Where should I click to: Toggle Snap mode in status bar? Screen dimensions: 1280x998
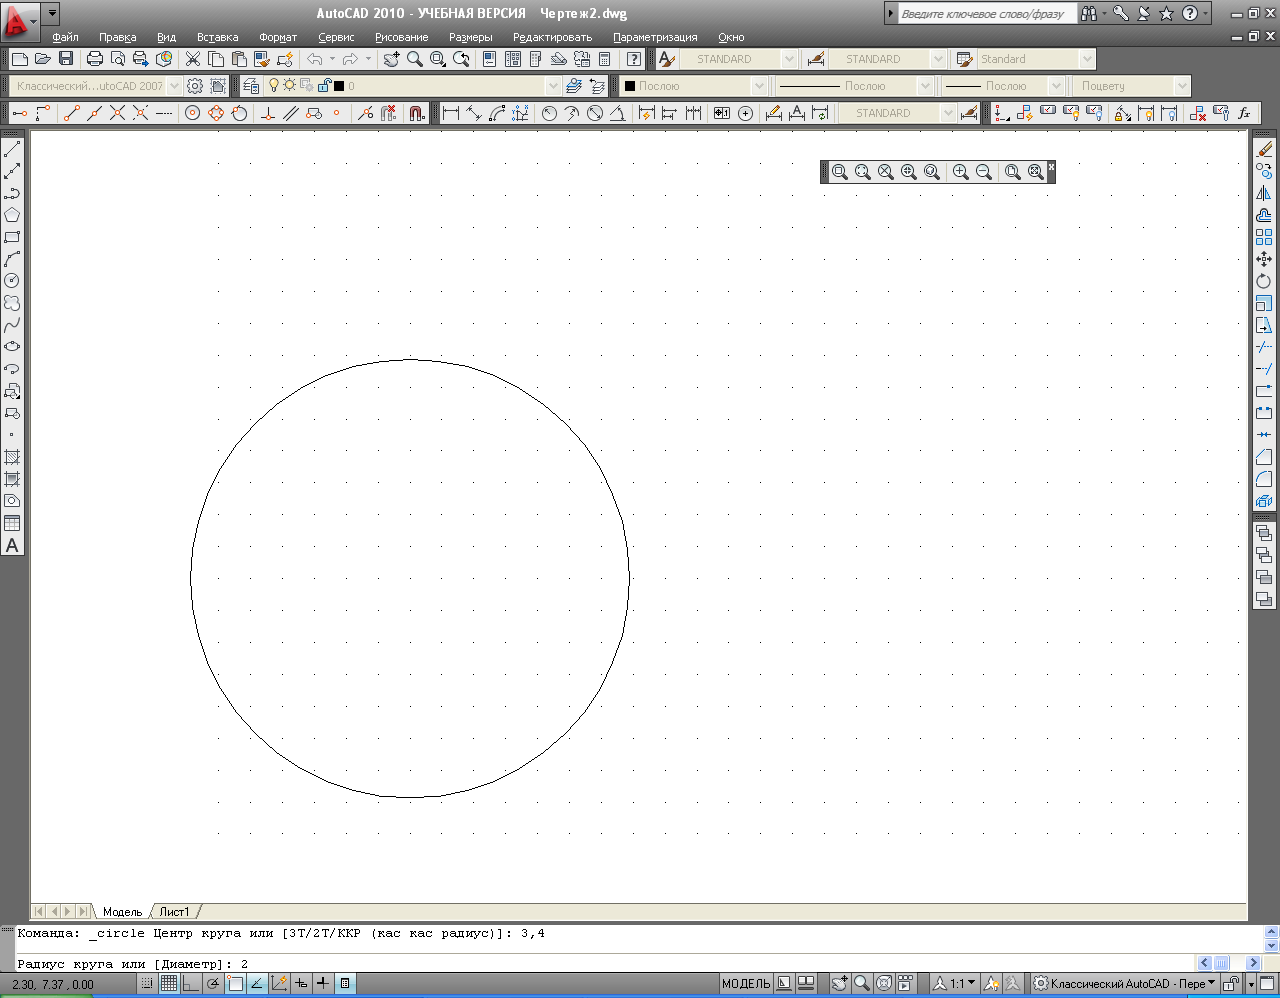click(x=147, y=984)
